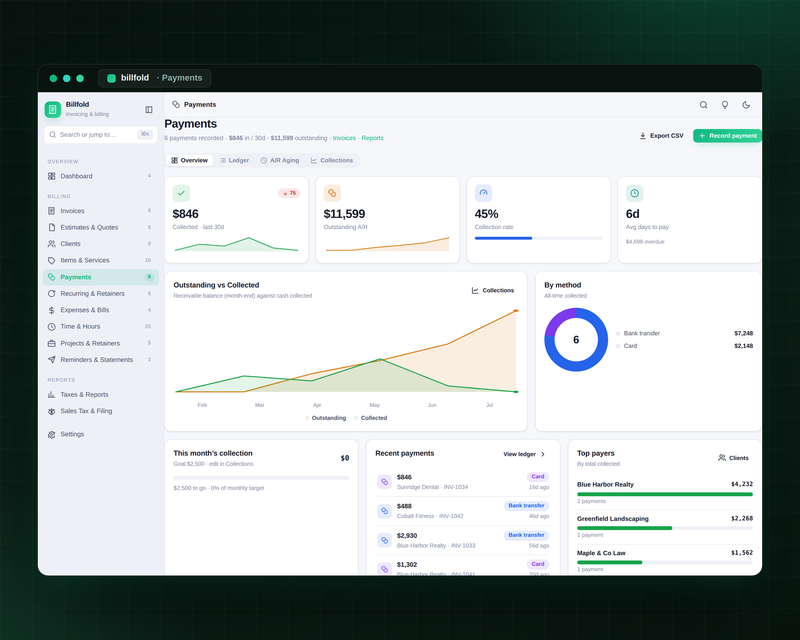Image resolution: width=800 pixels, height=640 pixels.
Task: Click the Recurring refresh icon
Action: coord(52,293)
